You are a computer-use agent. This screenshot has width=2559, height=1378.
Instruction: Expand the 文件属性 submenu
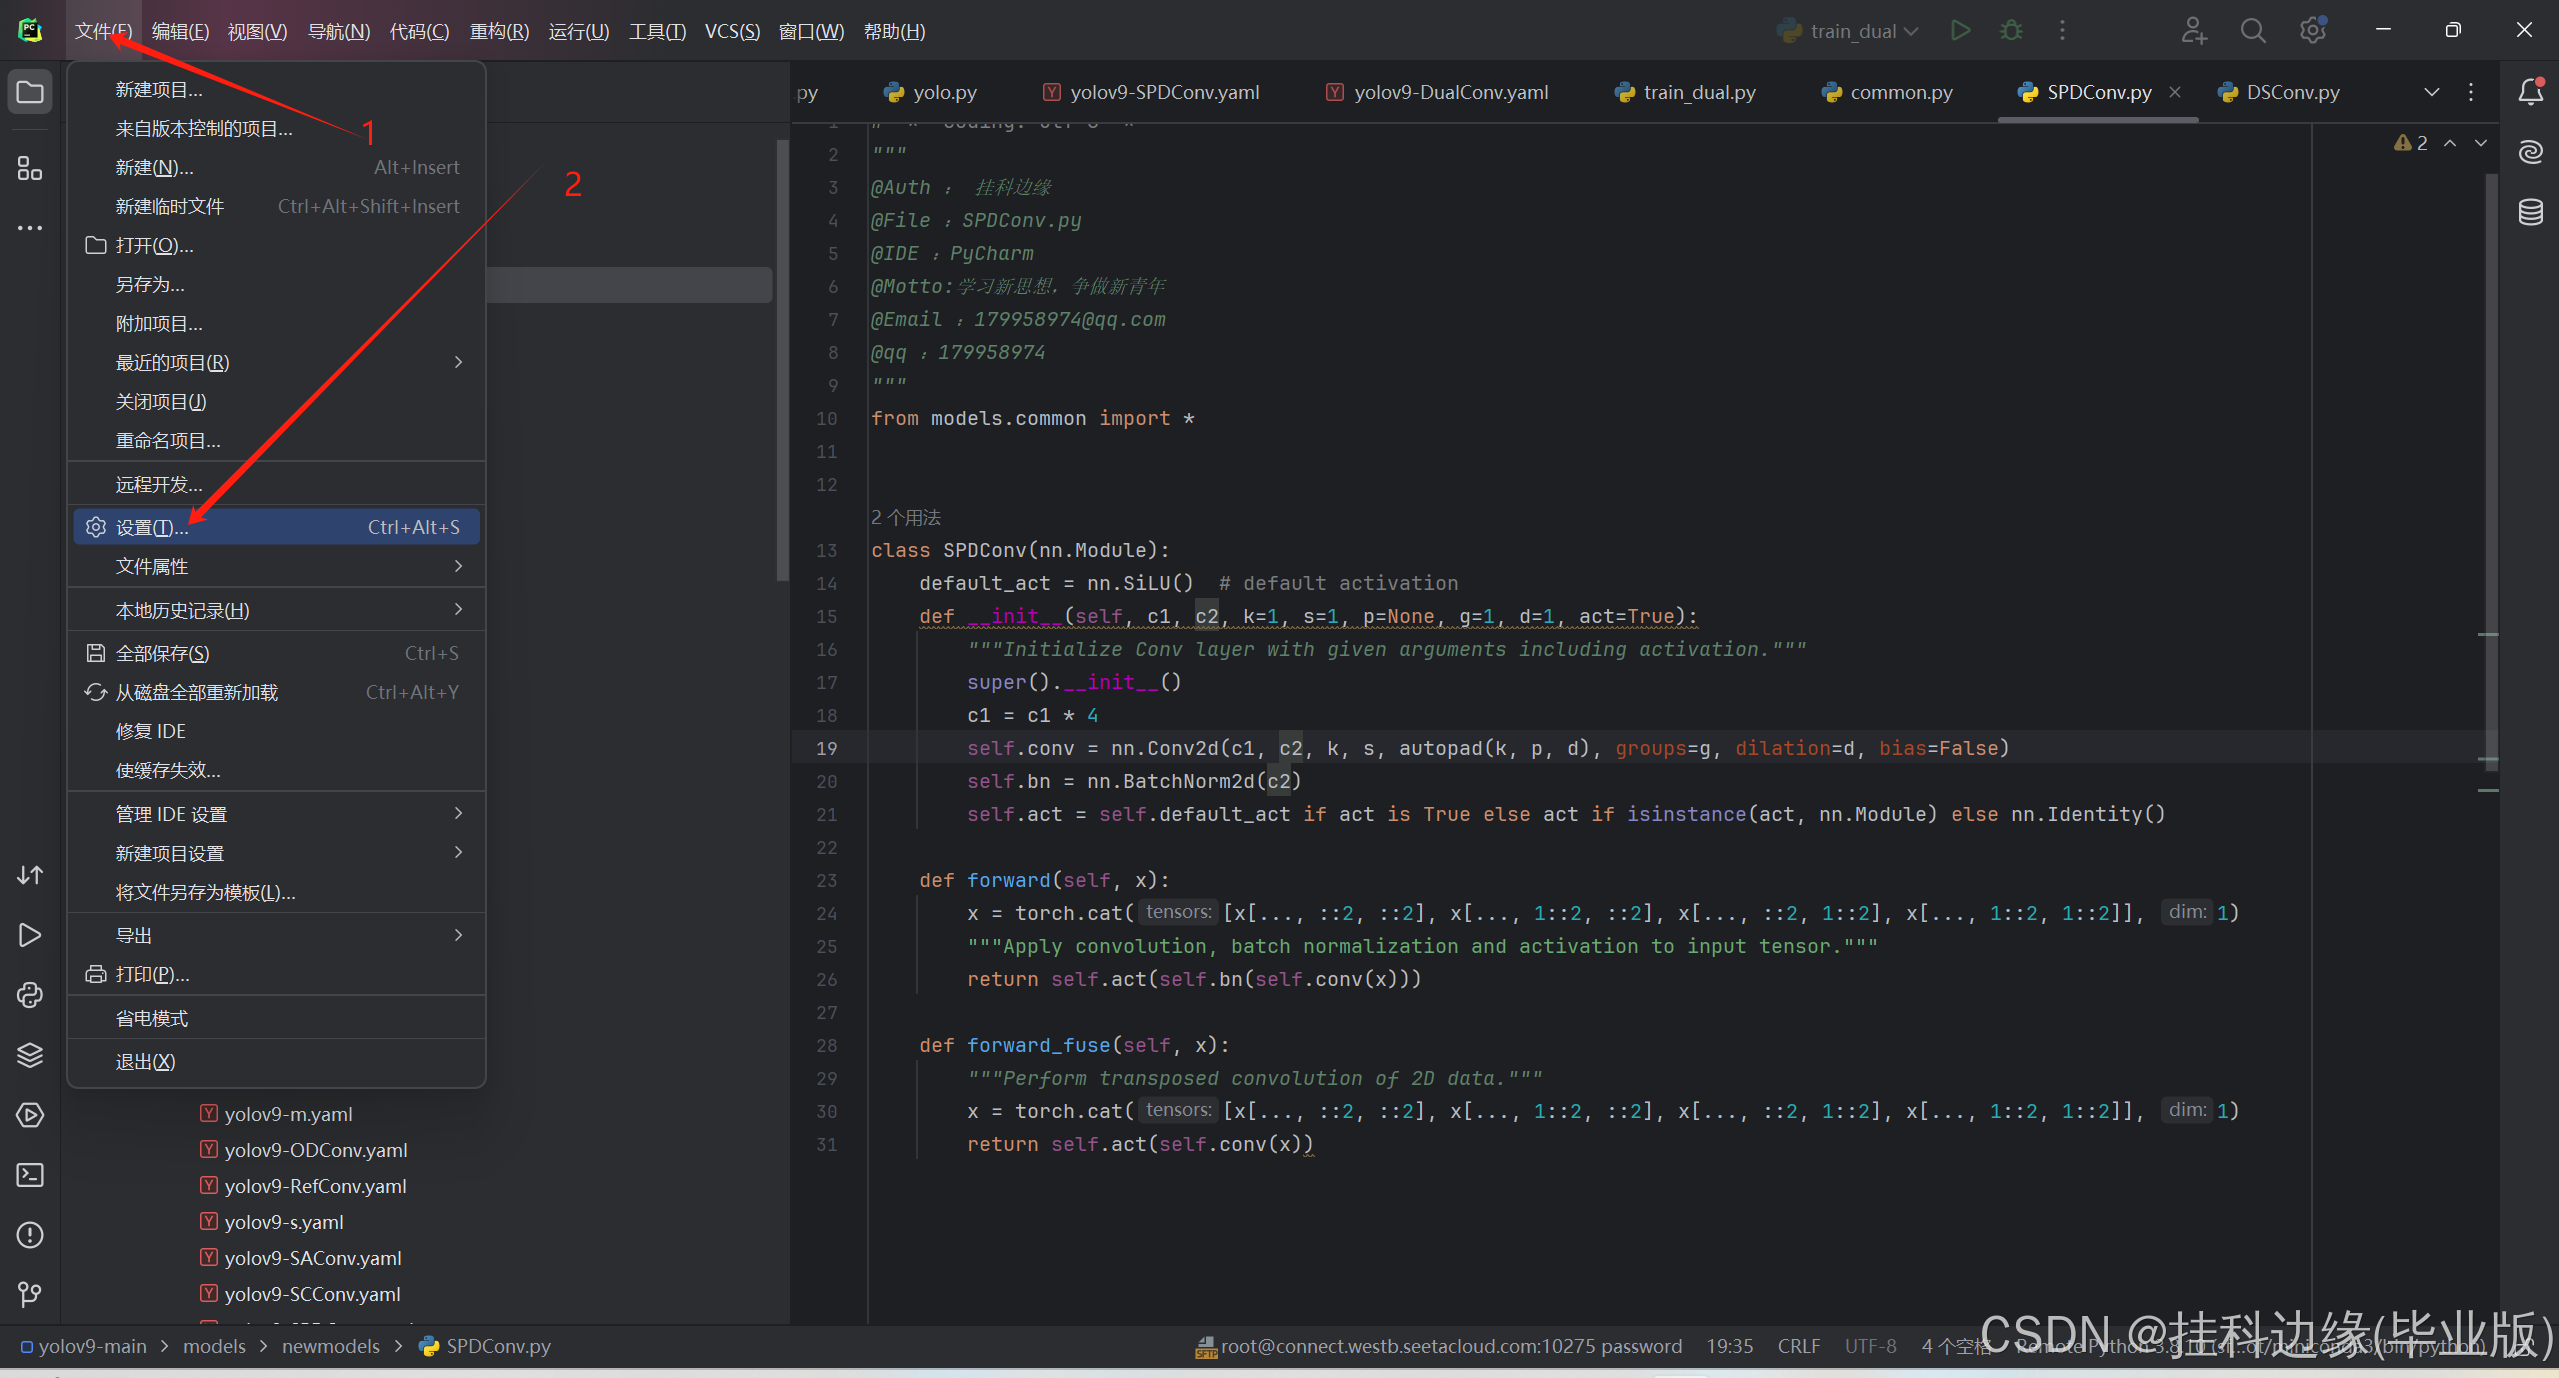pyautogui.click(x=276, y=566)
